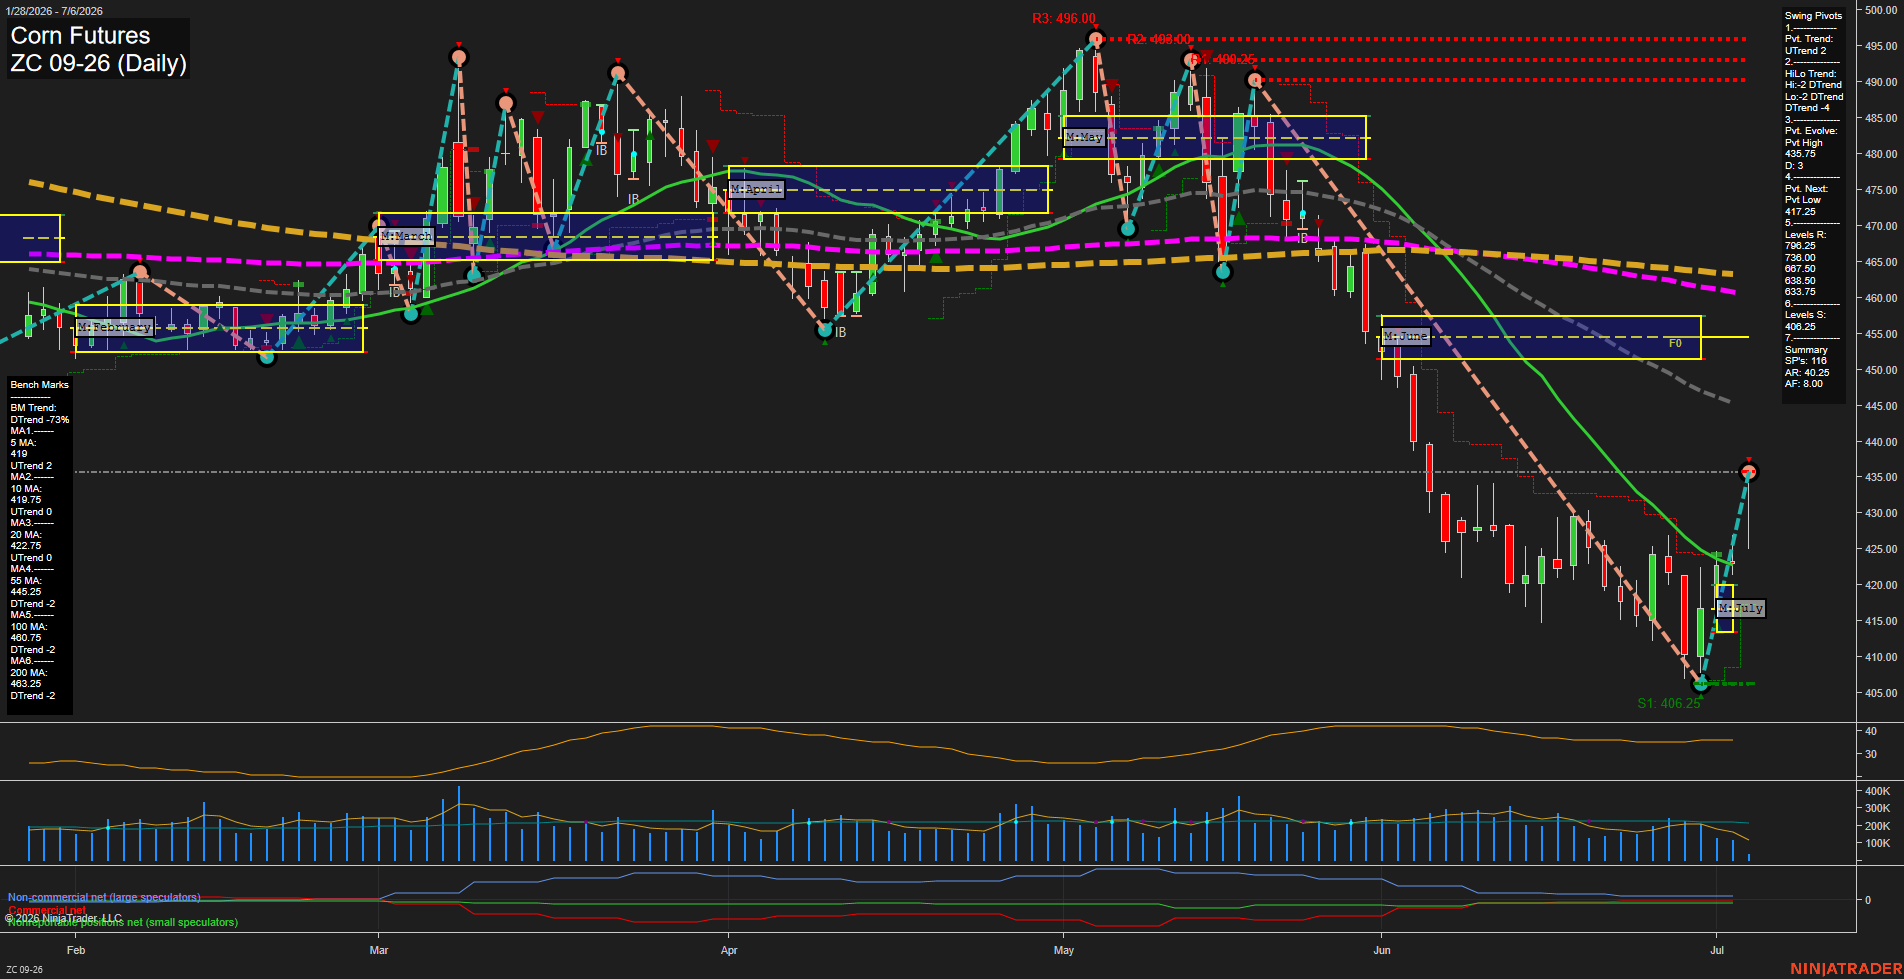1904x979 pixels.
Task: Select the AR: 40.25 summary value
Action: point(1807,373)
